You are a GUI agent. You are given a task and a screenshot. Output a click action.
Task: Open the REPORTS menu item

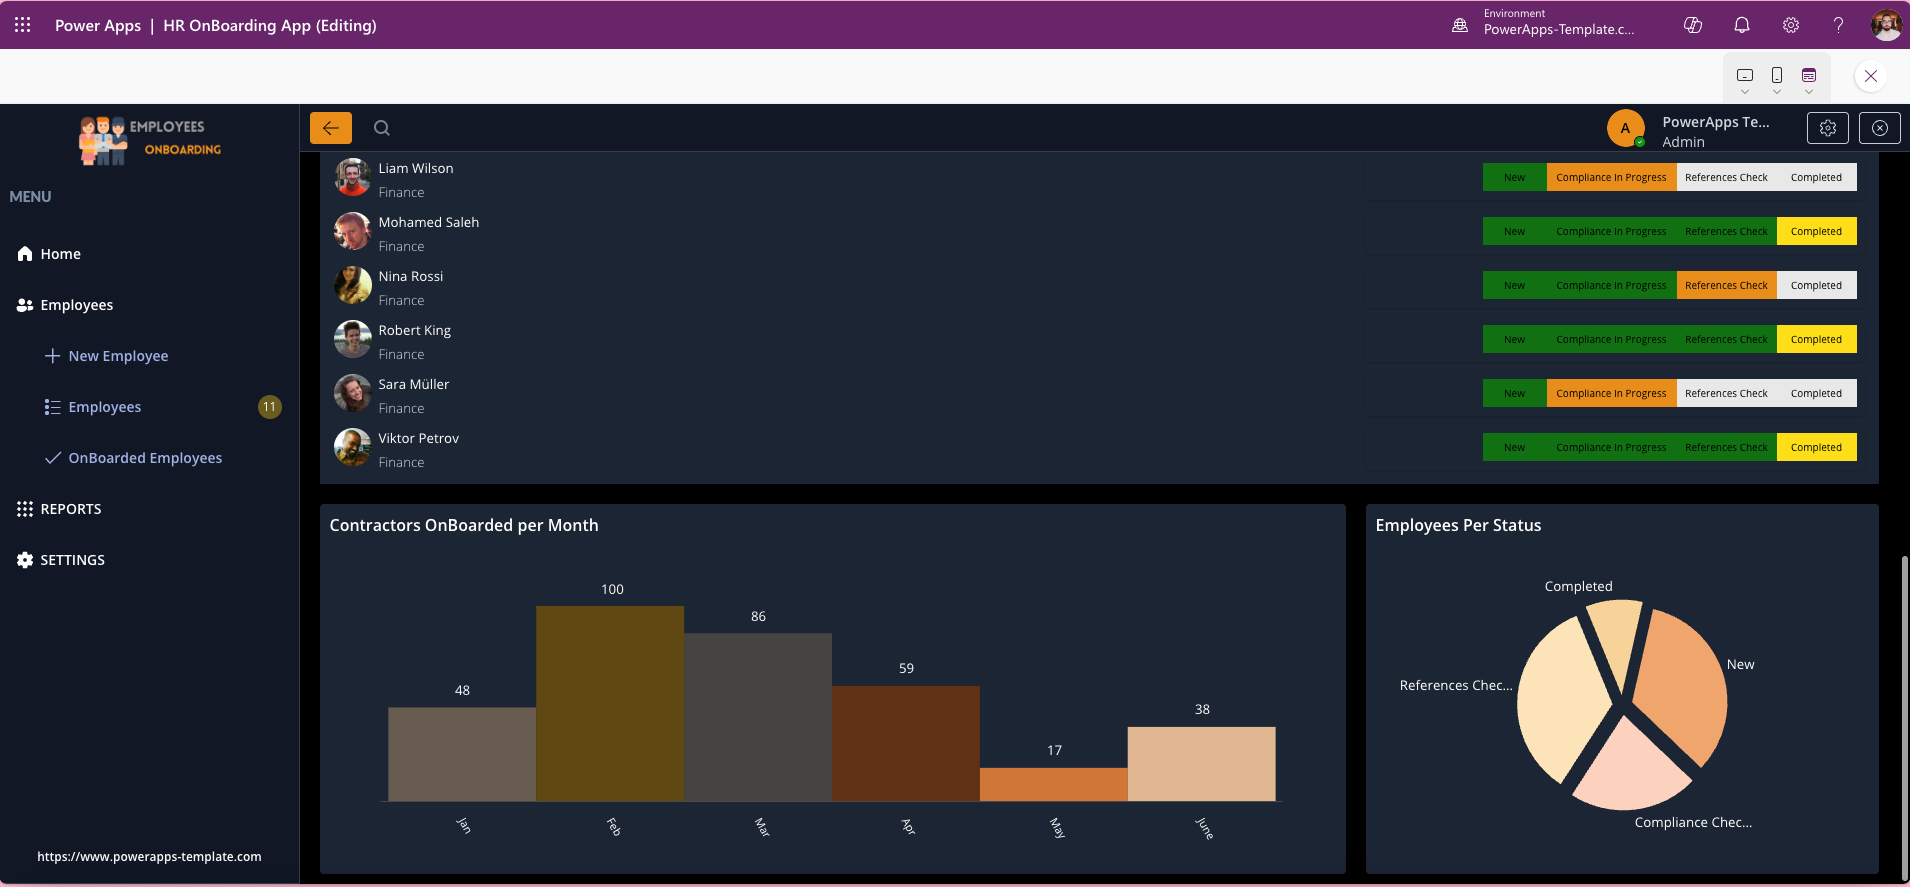(x=70, y=509)
